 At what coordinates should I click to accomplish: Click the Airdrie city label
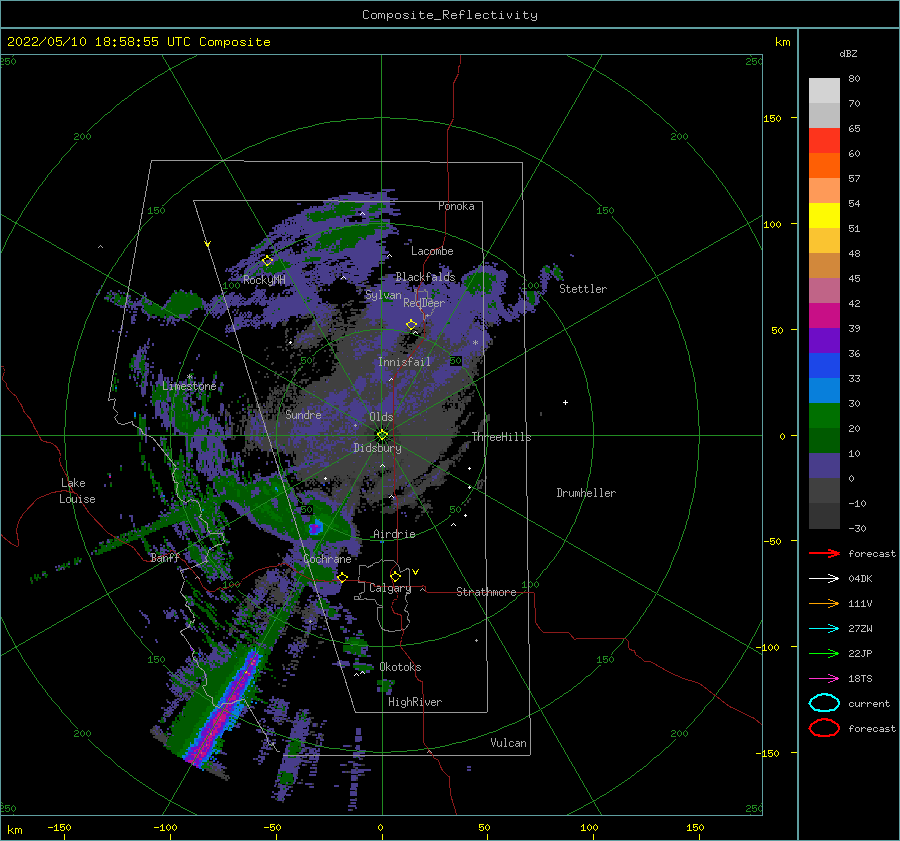394,534
